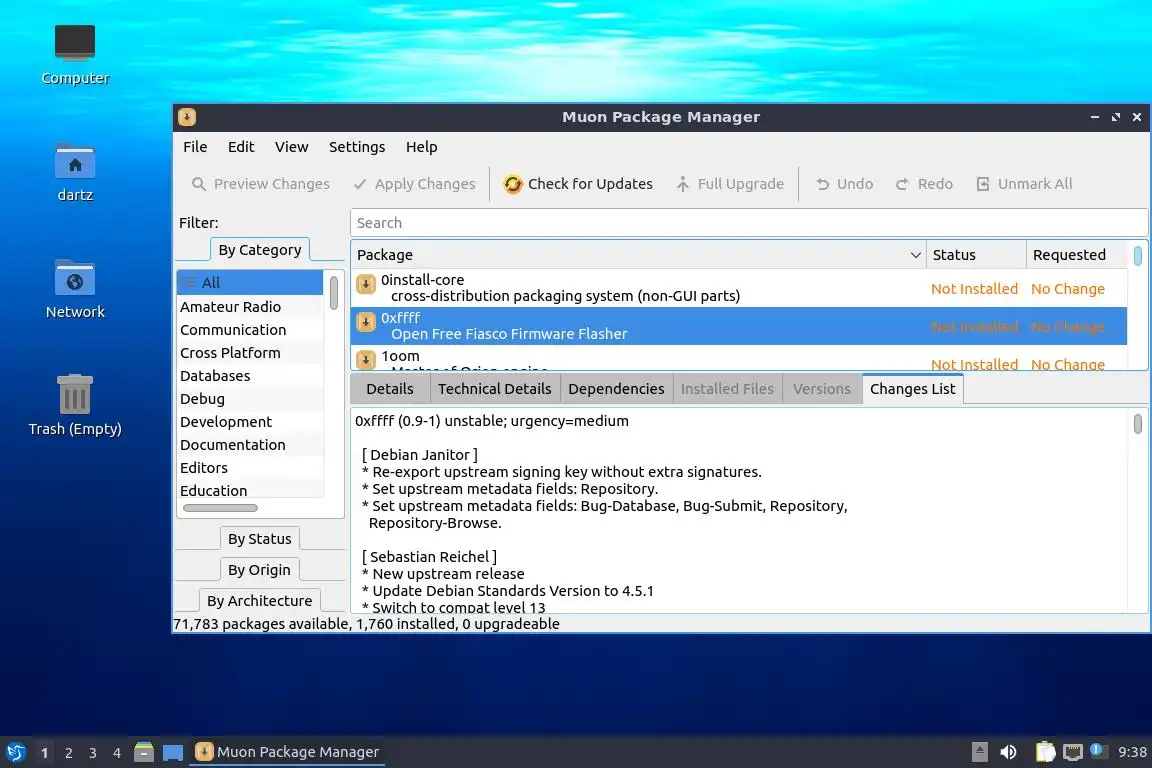The width and height of the screenshot is (1152, 768).
Task: Open the Lubuntu start menu icon
Action: tap(16, 752)
